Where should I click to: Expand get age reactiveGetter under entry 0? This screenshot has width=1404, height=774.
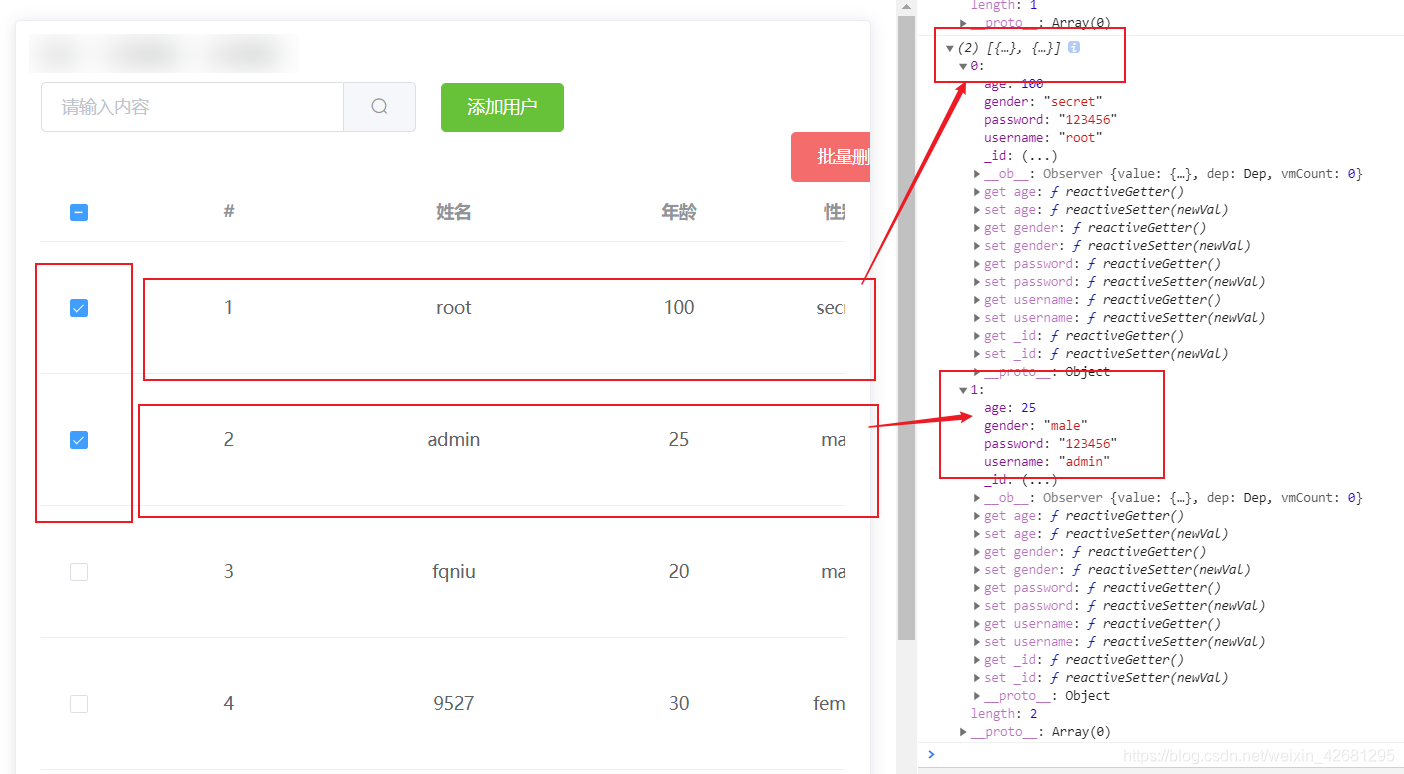[977, 192]
